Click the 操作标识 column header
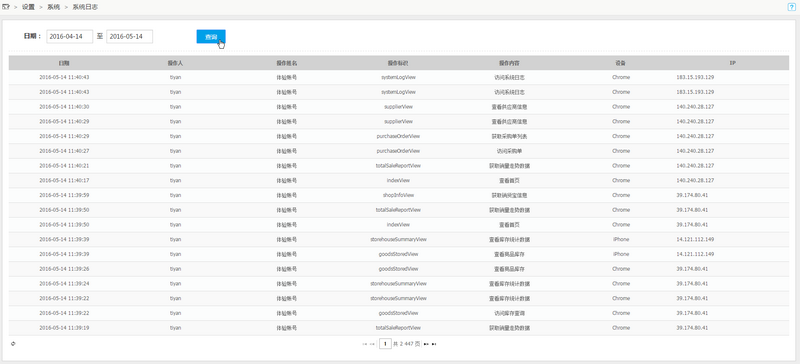800x364 pixels. click(x=398, y=63)
